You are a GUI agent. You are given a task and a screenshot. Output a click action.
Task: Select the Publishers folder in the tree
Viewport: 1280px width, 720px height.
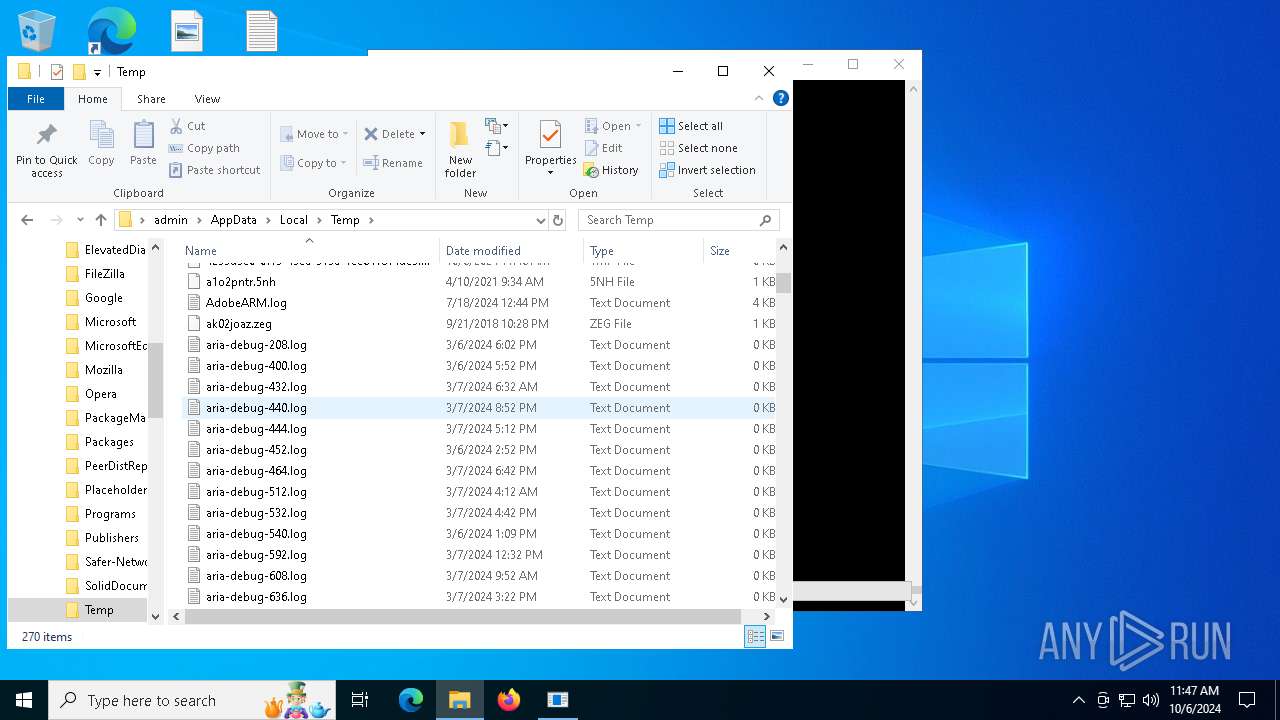tap(111, 538)
